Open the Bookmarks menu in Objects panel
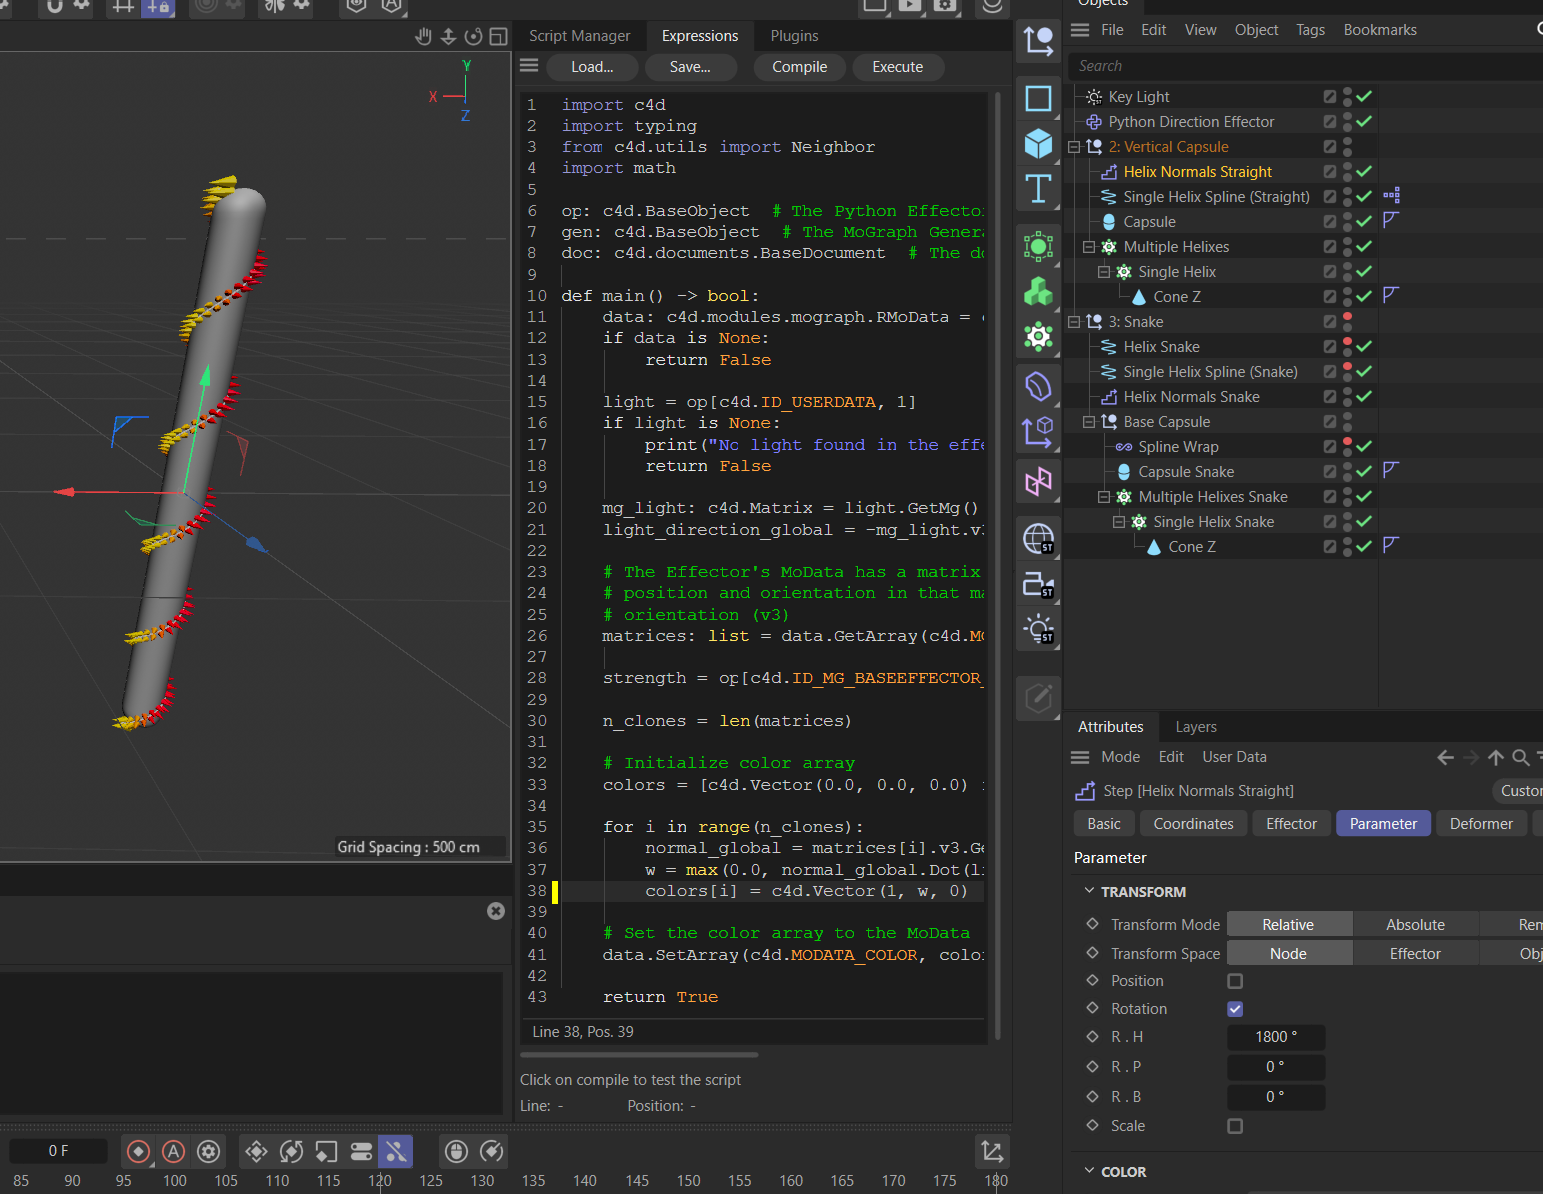This screenshot has width=1543, height=1194. (1379, 30)
